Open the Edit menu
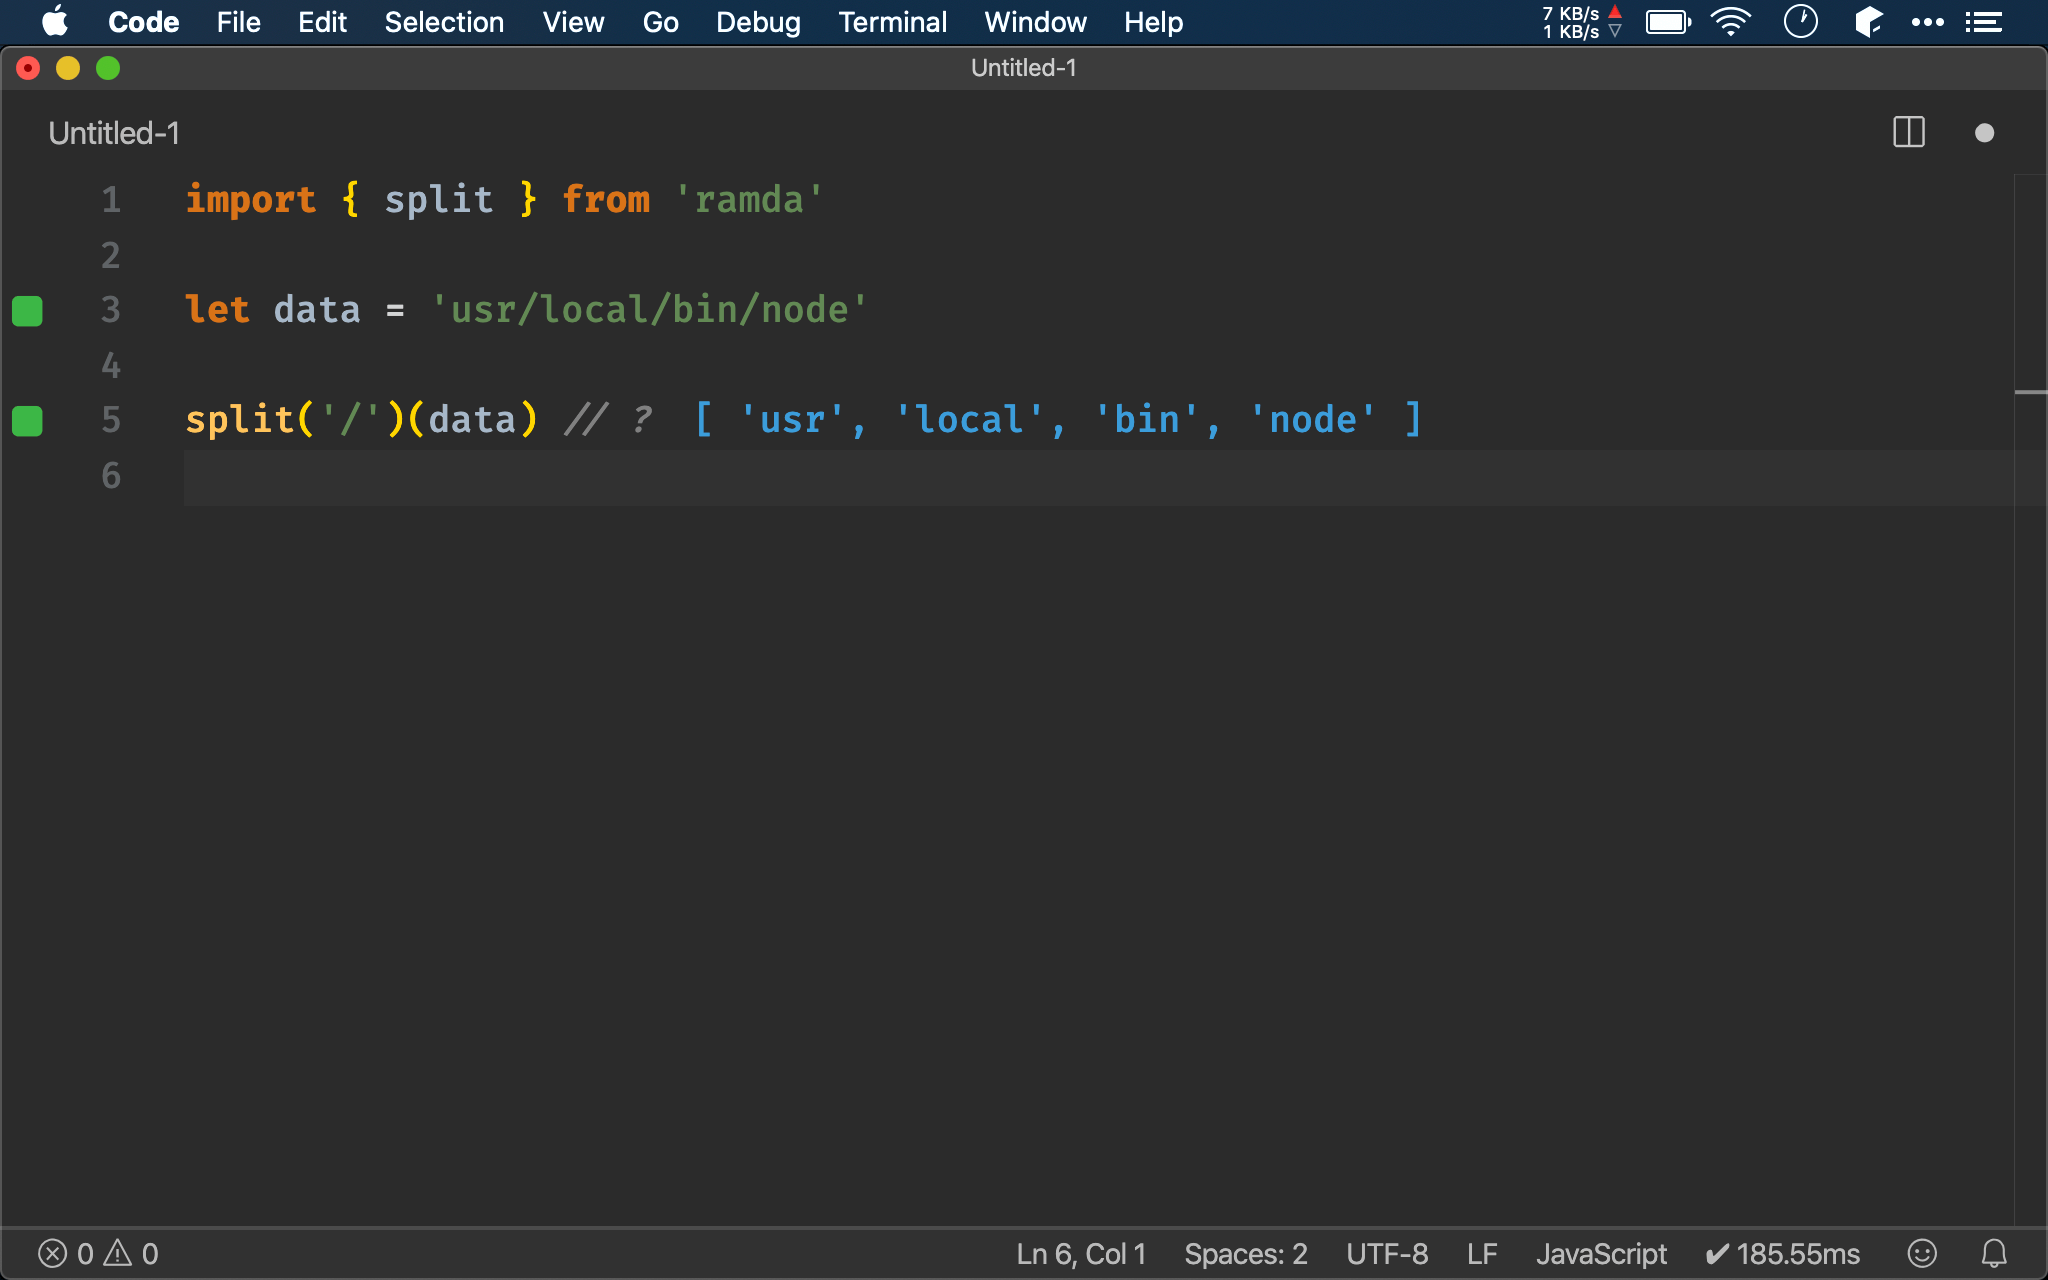This screenshot has height=1280, width=2048. [322, 22]
